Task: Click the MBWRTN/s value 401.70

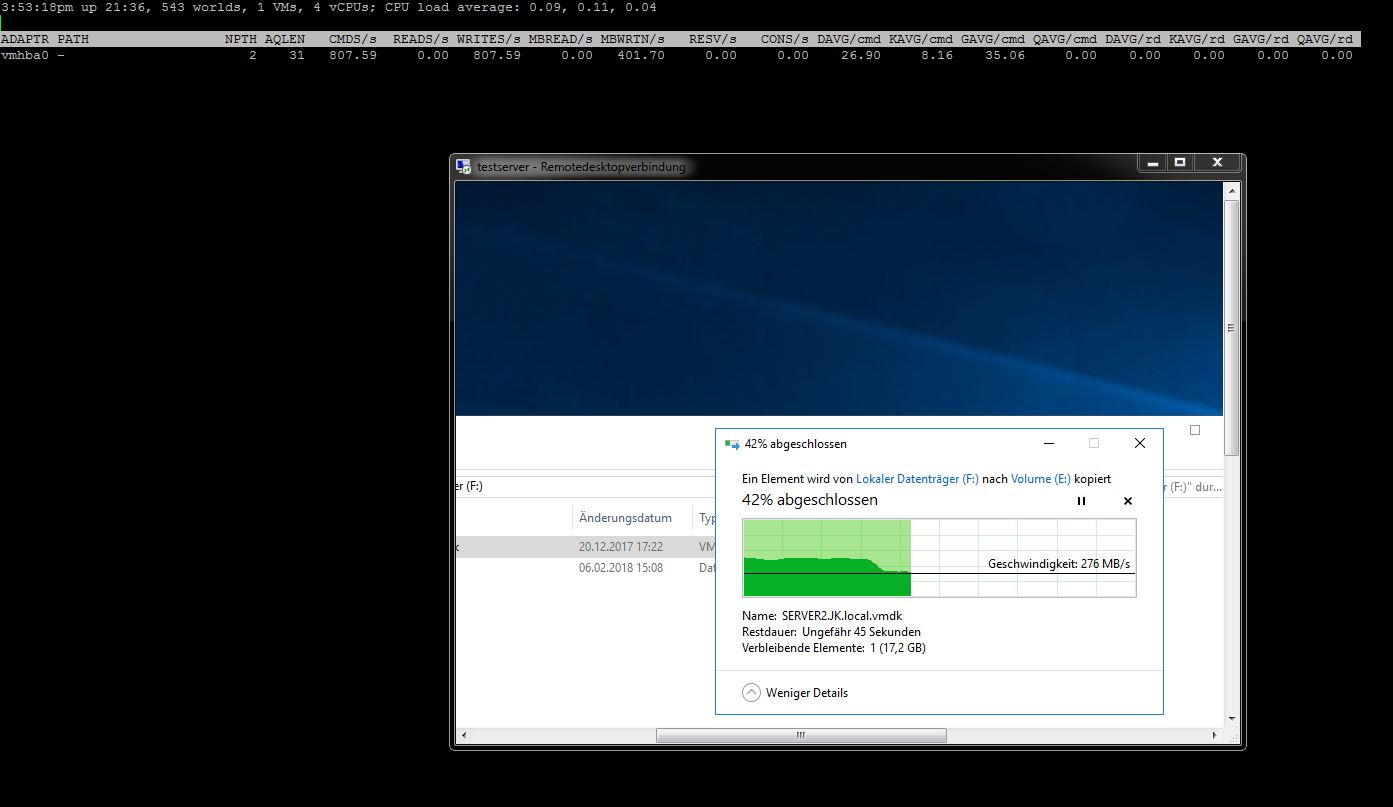Action: pyautogui.click(x=640, y=56)
